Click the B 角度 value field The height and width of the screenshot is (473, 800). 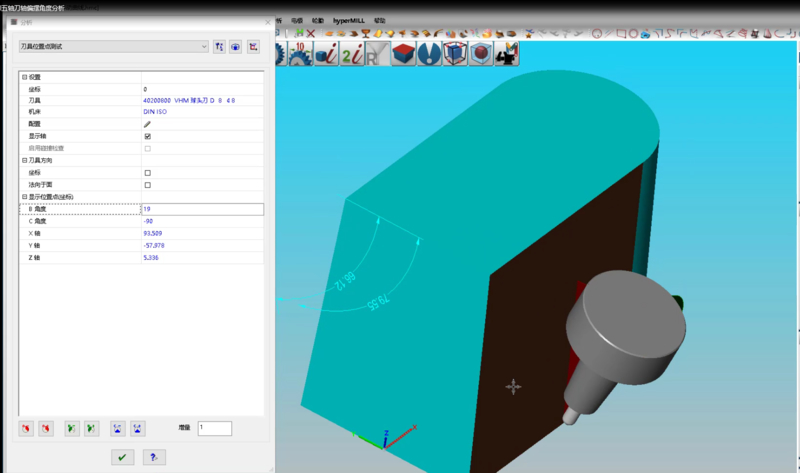(202, 209)
